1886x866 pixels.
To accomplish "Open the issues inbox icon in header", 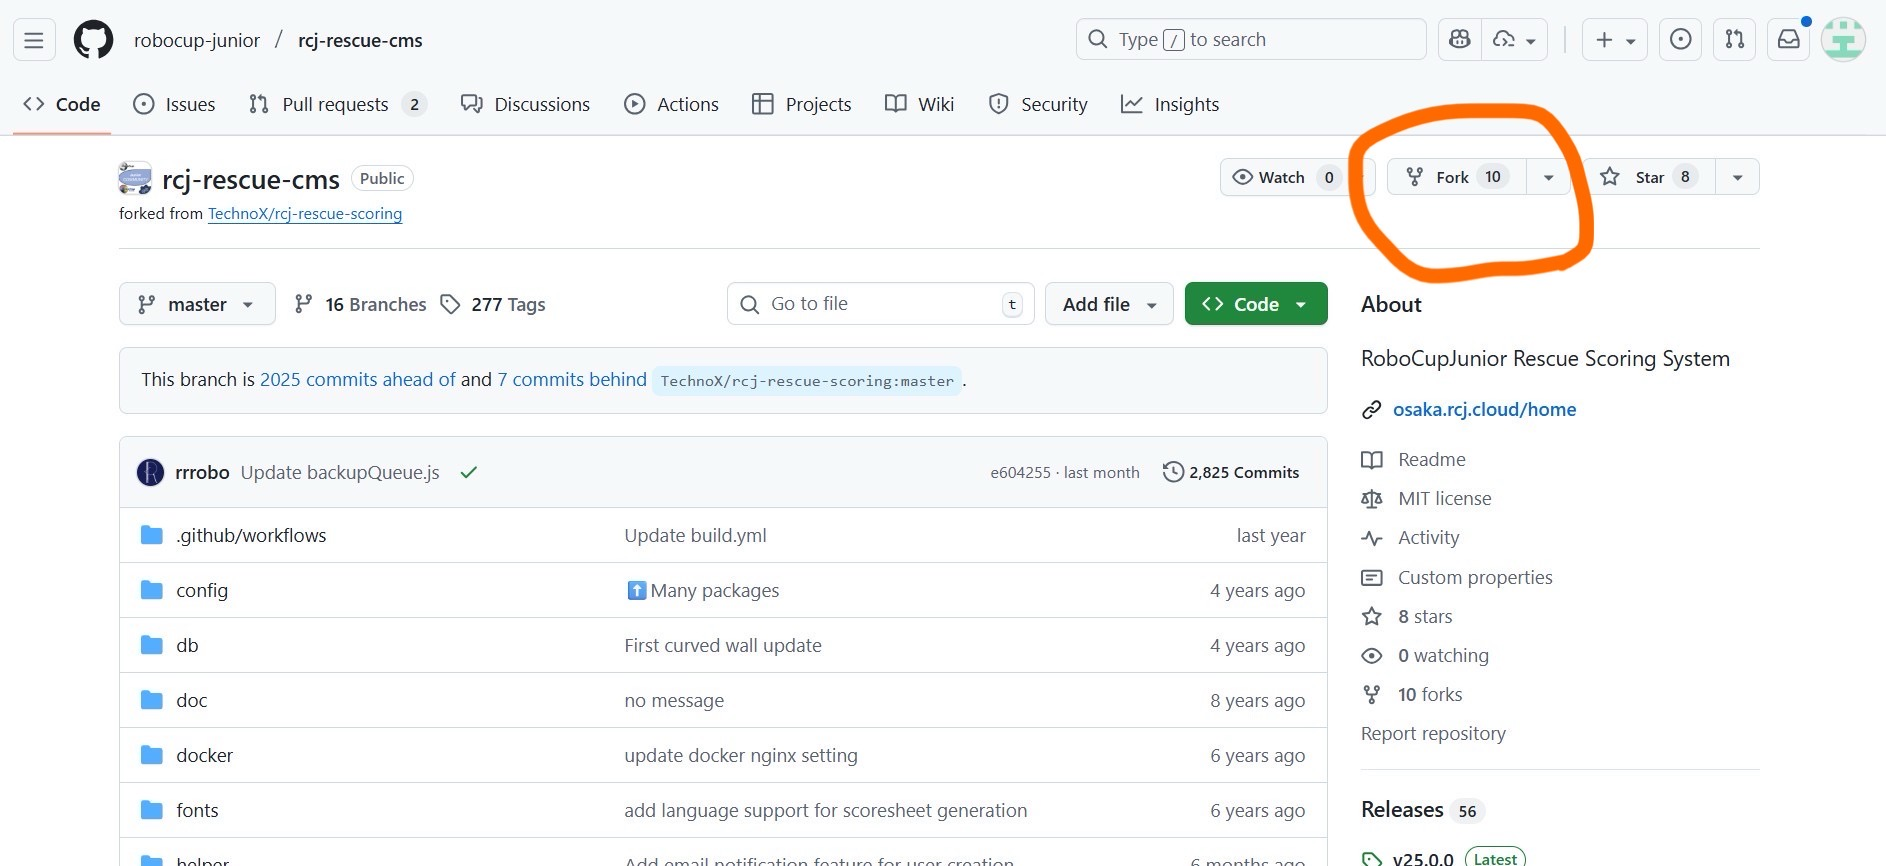I will pos(1681,40).
